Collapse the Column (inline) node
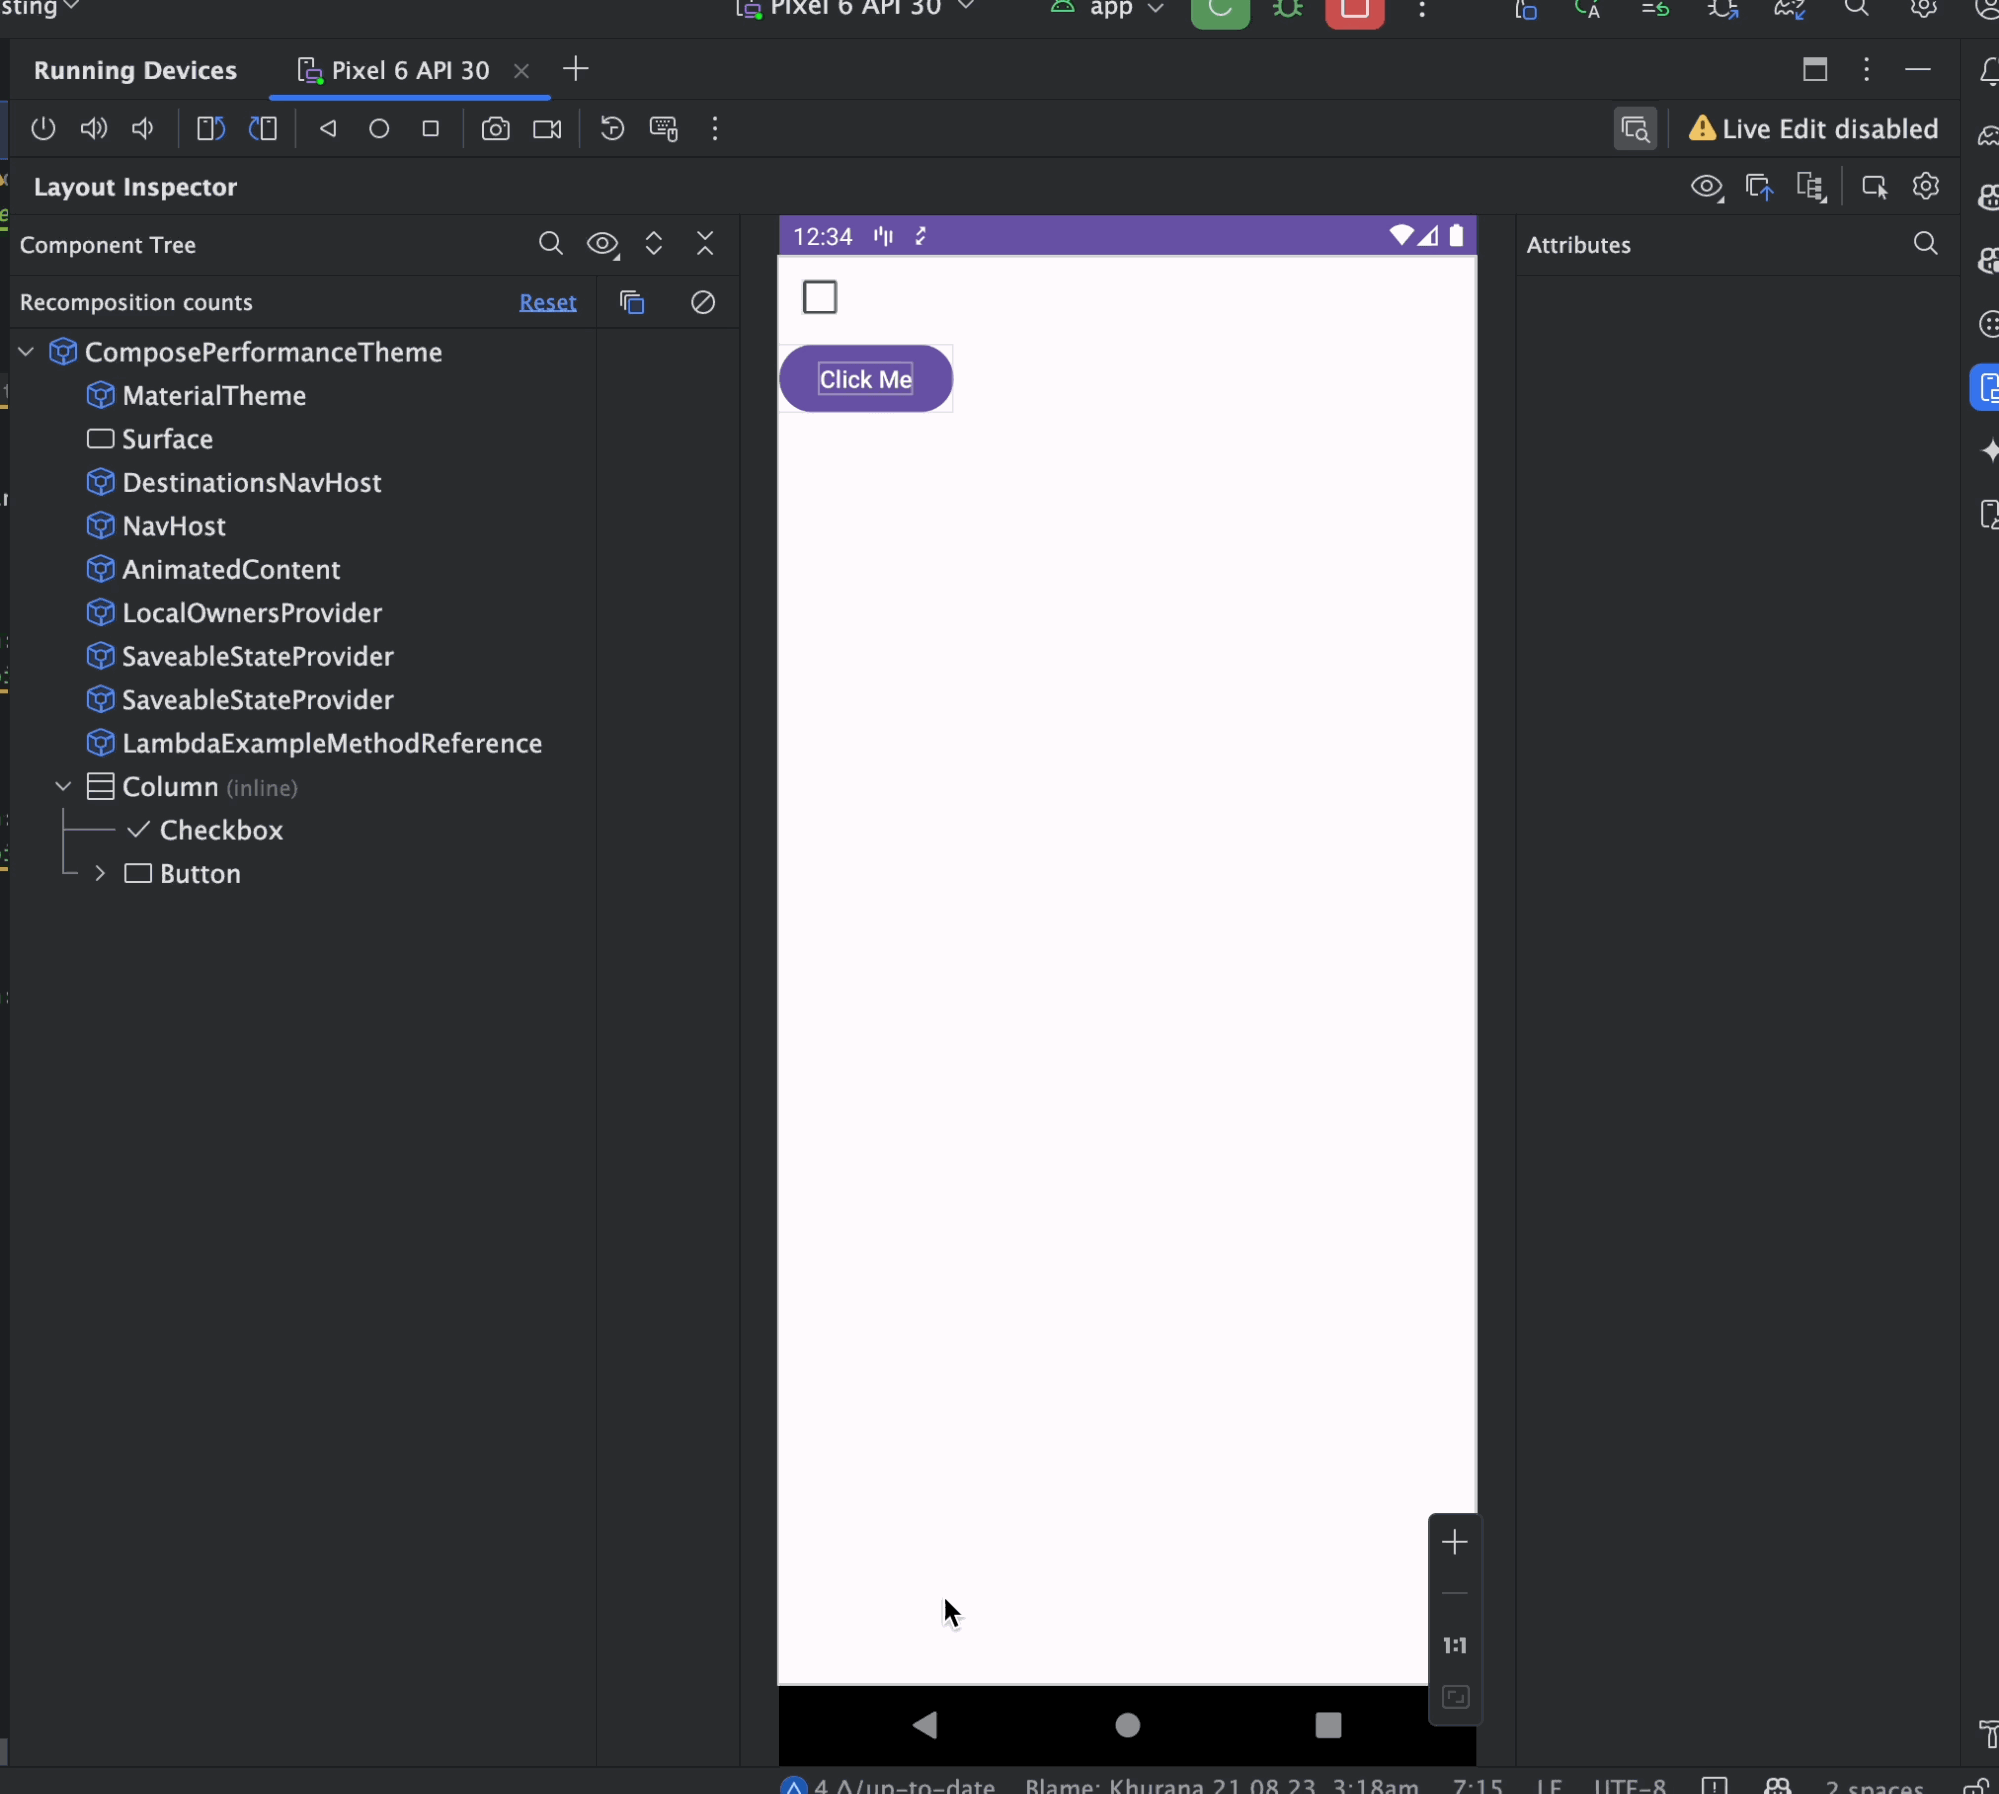The image size is (1999, 1794). pyautogui.click(x=63, y=787)
